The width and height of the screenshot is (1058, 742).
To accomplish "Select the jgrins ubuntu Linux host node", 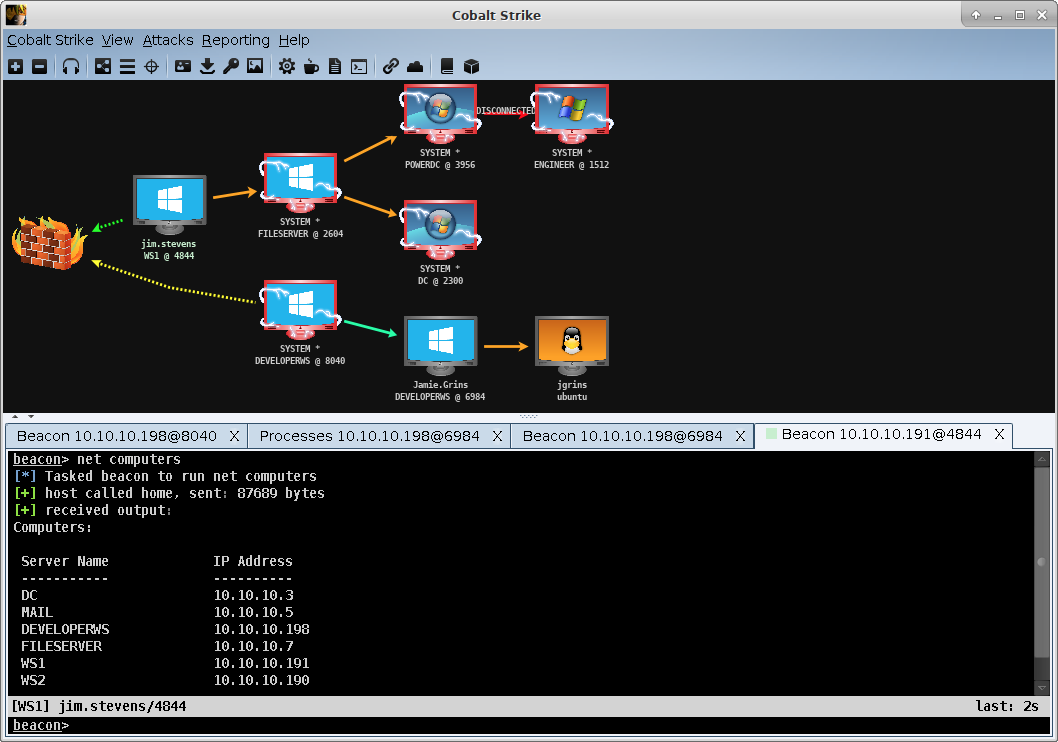I will point(571,345).
